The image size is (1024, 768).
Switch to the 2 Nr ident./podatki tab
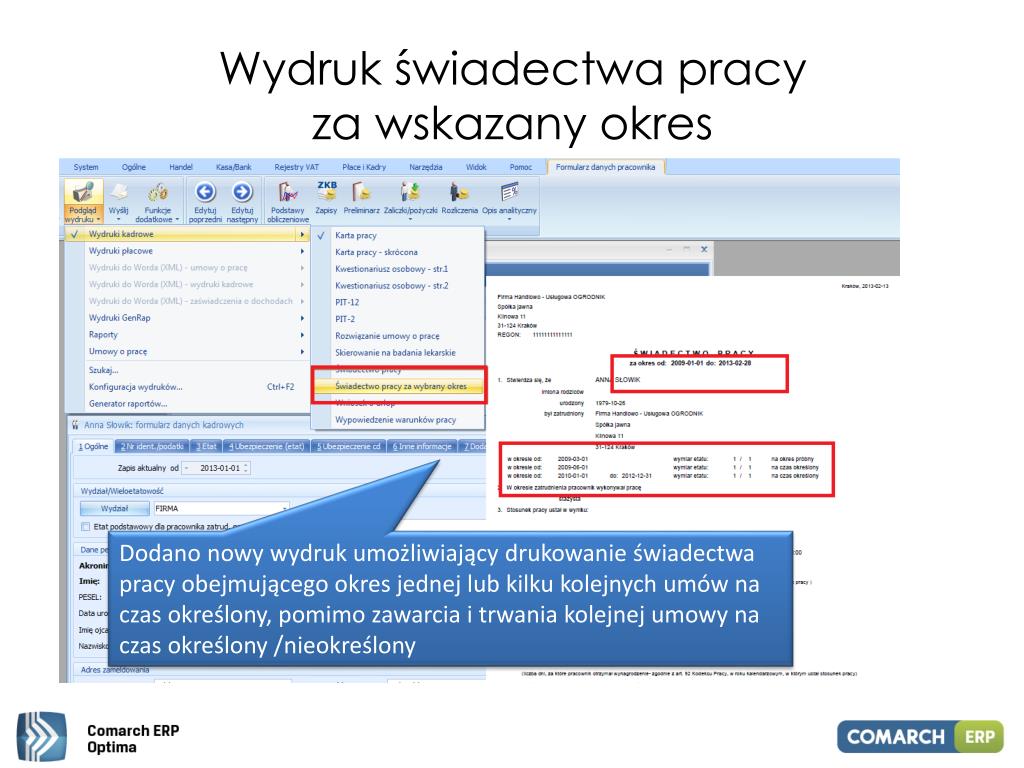[152, 447]
